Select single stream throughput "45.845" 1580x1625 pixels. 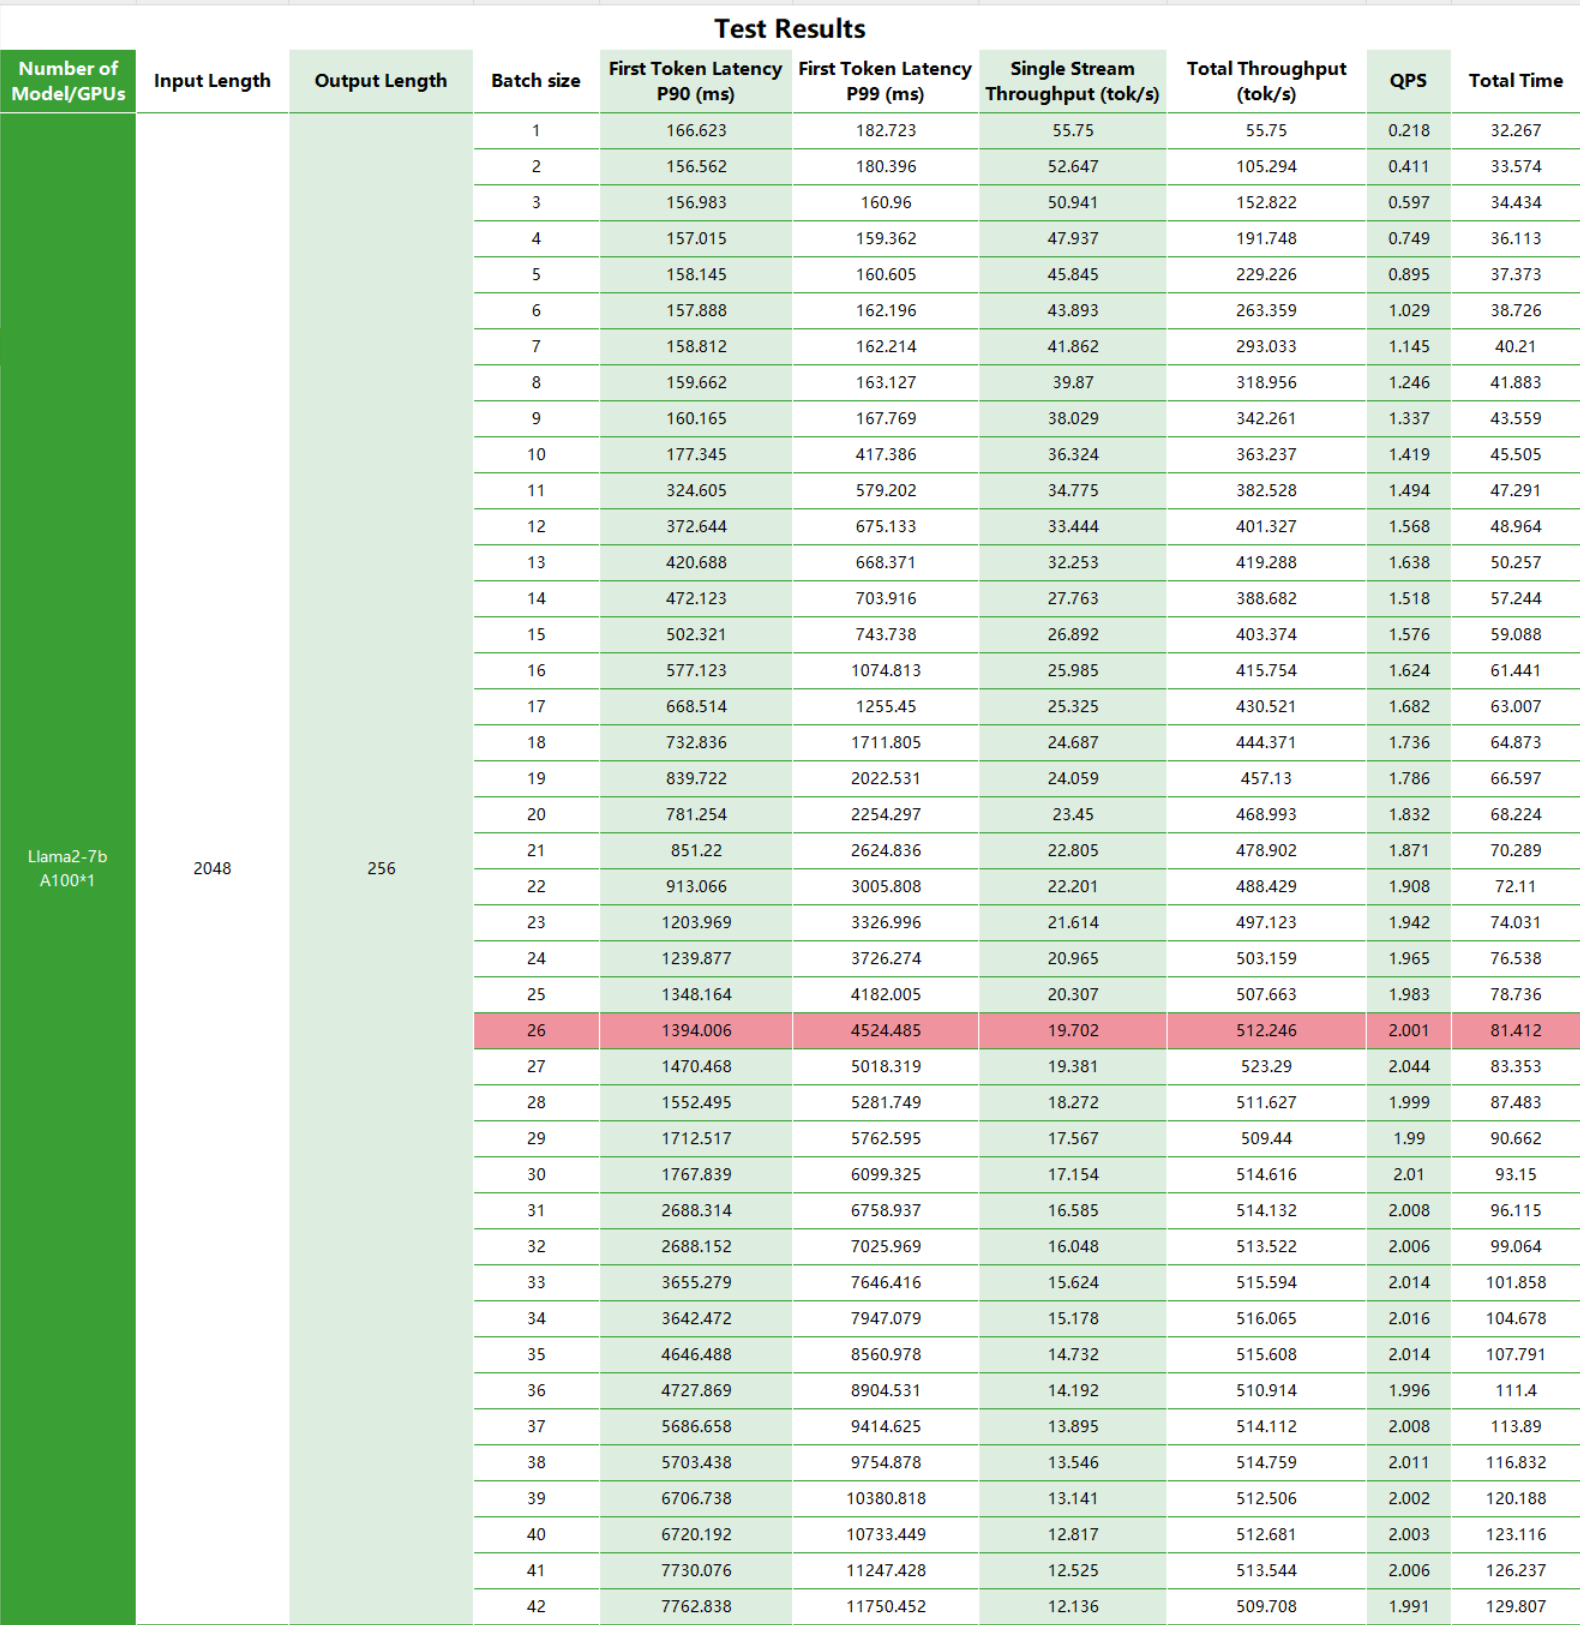(1072, 275)
